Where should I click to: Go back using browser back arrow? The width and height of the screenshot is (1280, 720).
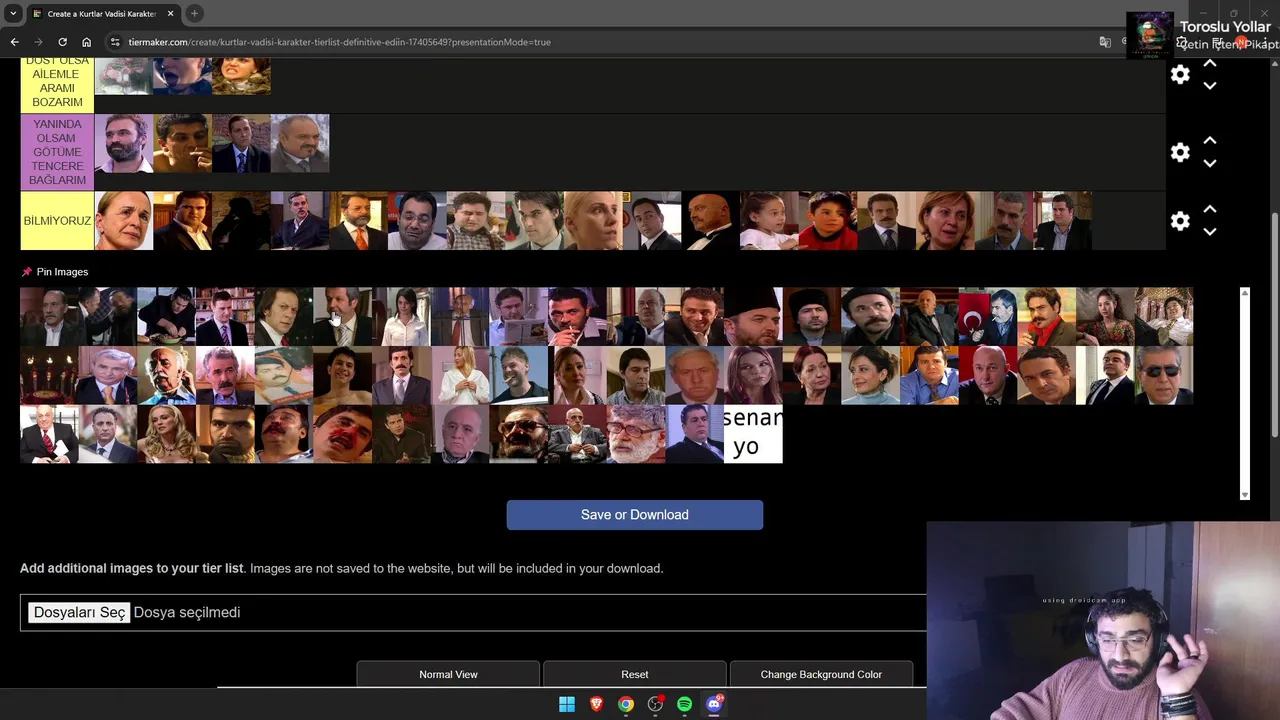[14, 42]
